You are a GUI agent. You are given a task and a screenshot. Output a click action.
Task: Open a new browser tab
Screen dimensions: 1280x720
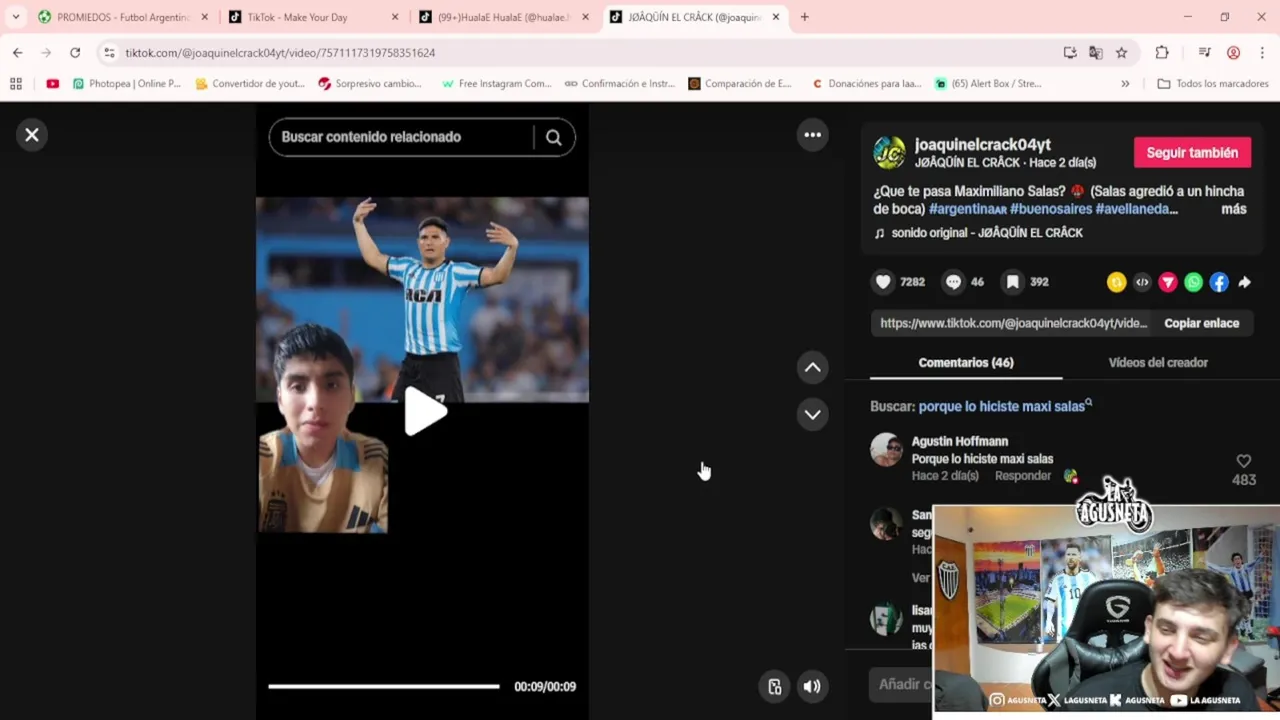click(804, 17)
